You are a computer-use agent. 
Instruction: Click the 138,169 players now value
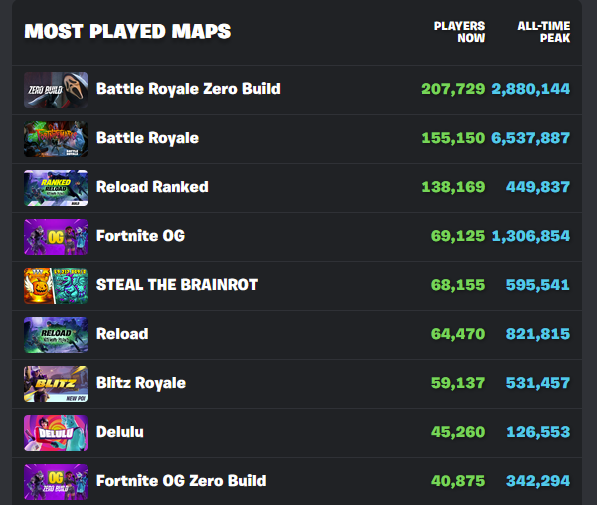pos(453,187)
